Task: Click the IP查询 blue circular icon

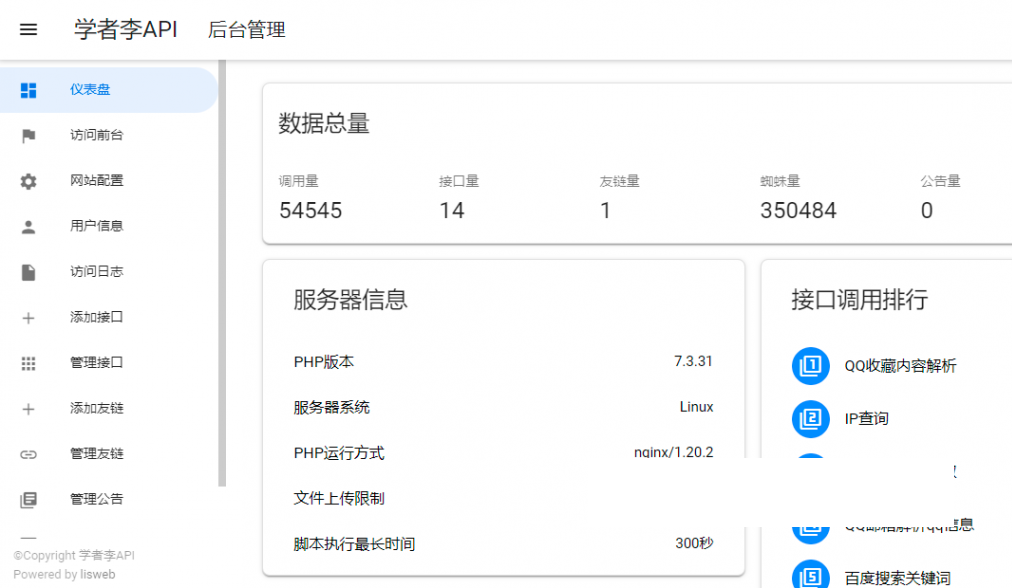Action: (x=810, y=419)
